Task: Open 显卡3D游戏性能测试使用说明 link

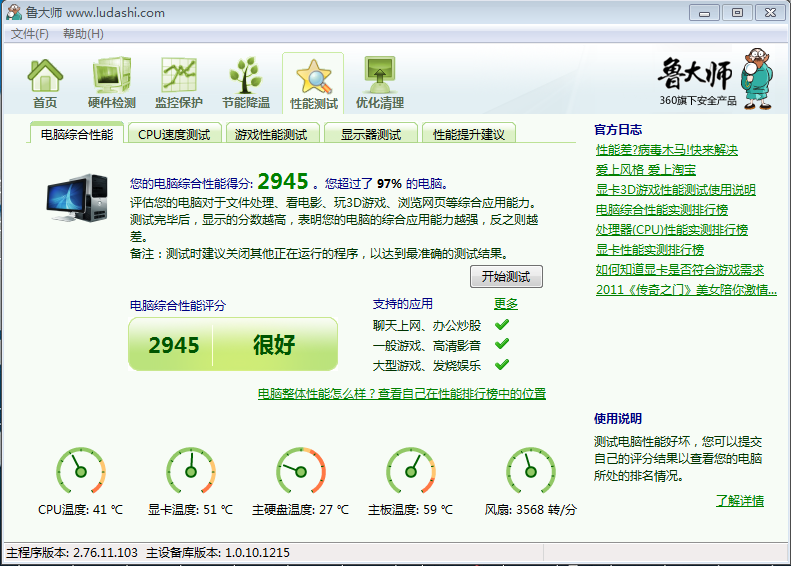Action: tap(675, 190)
